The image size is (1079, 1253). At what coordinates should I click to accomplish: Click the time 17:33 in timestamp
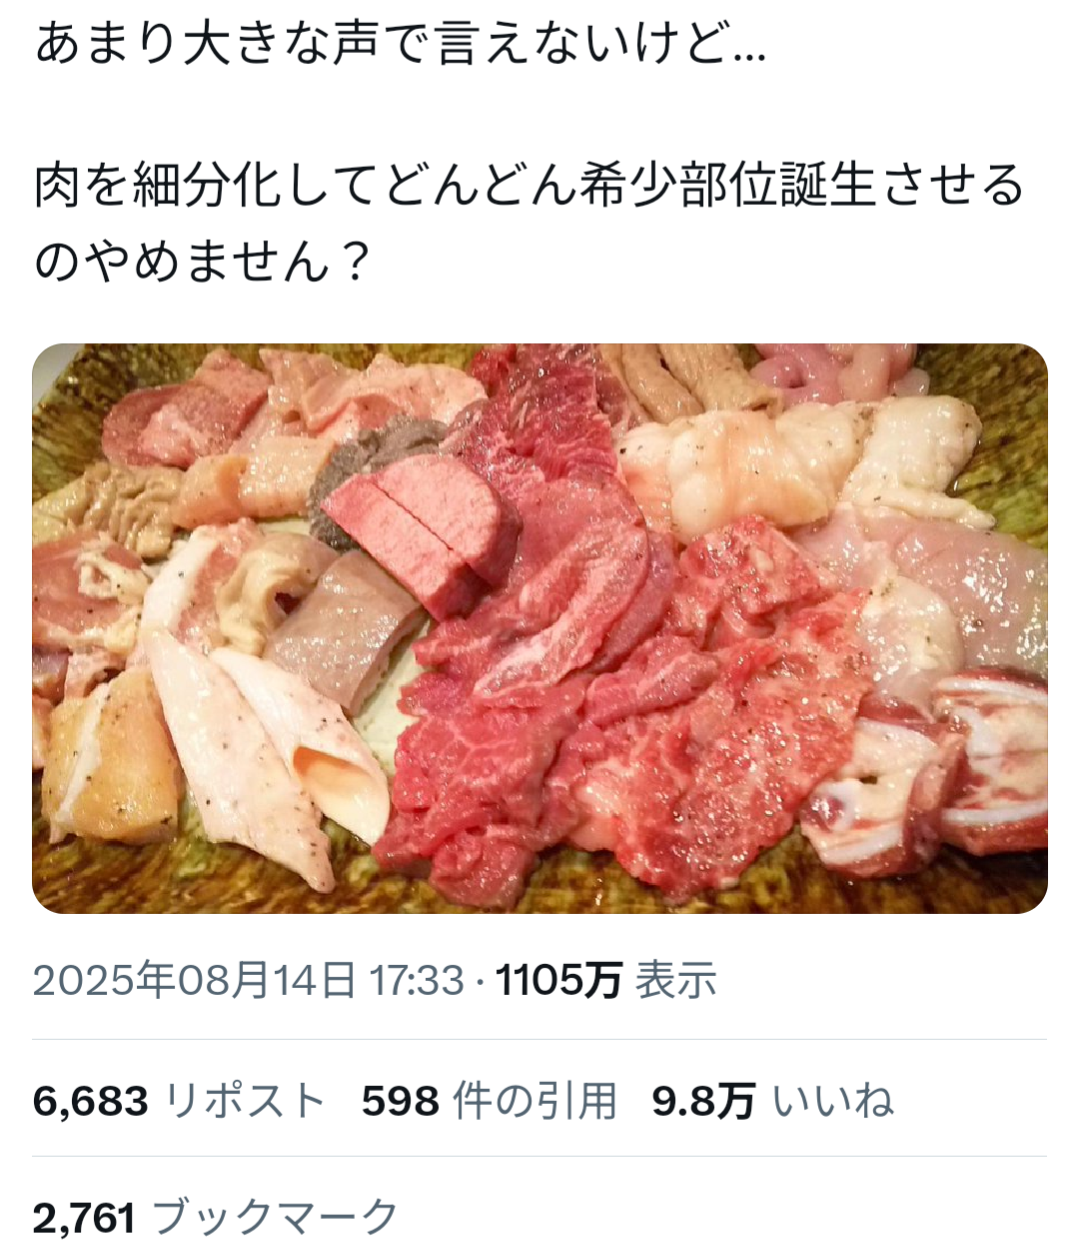tap(417, 980)
